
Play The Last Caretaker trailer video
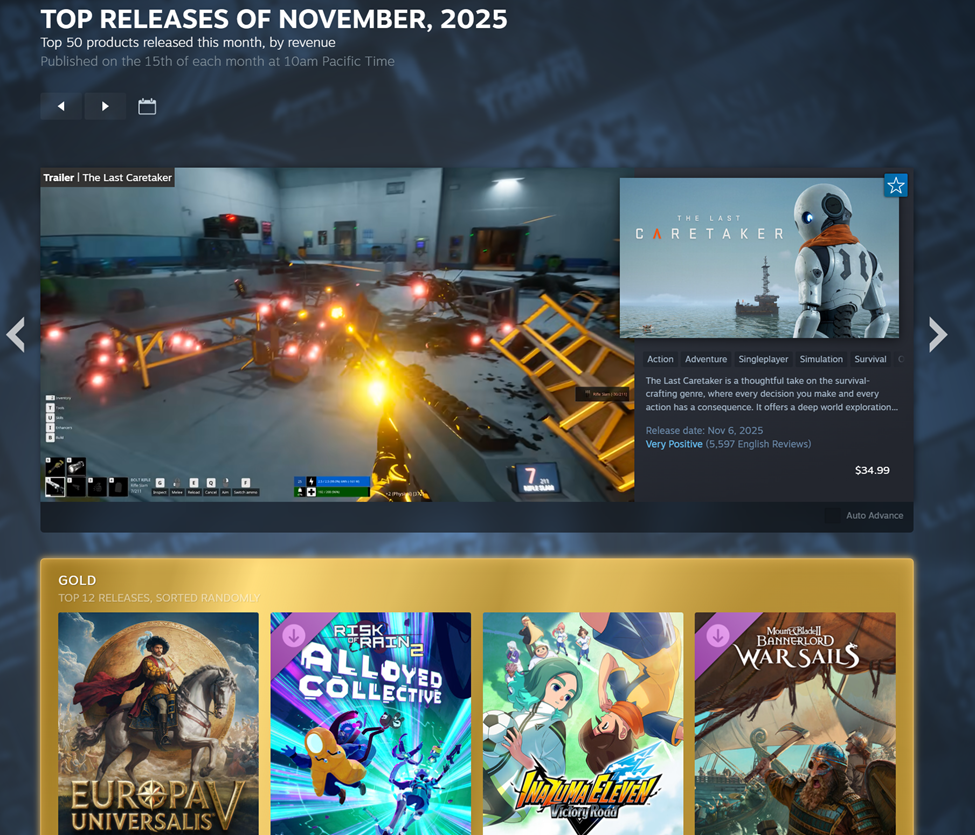(337, 335)
